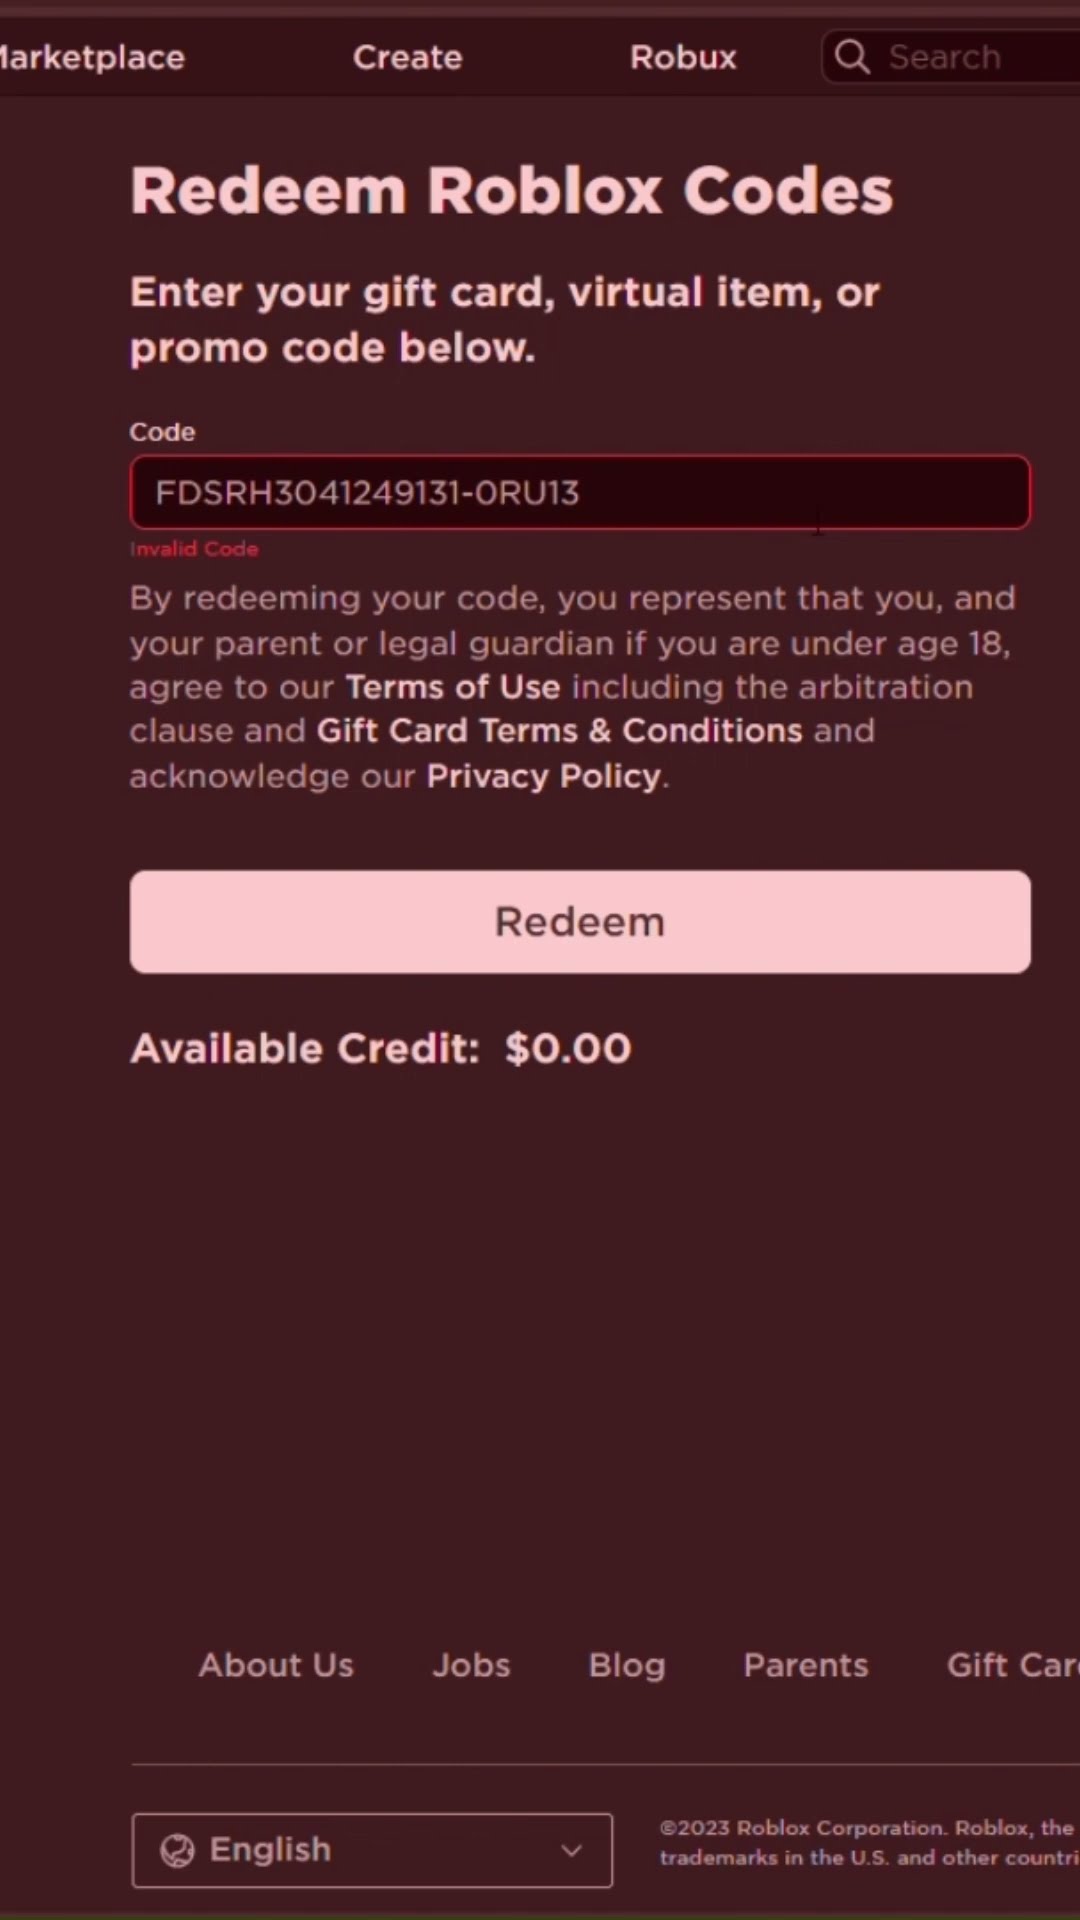Open the English language selector
This screenshot has height=1920, width=1080.
pos(372,1851)
